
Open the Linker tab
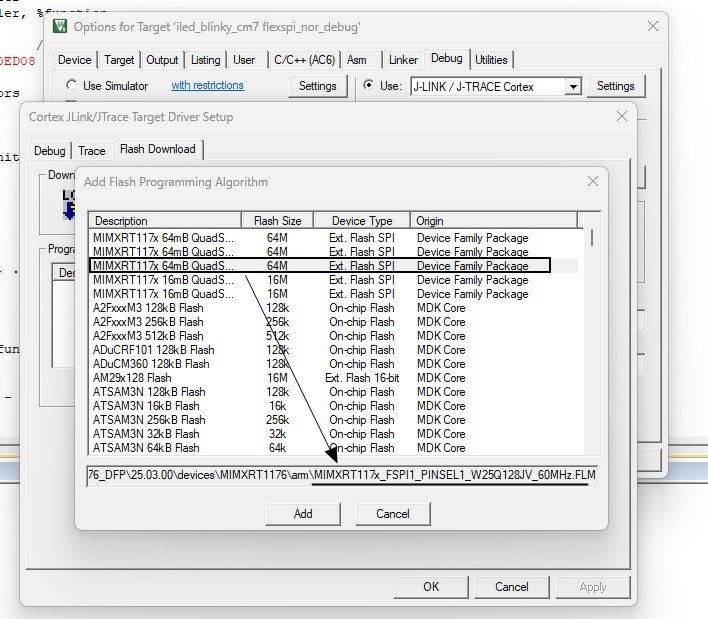(403, 60)
